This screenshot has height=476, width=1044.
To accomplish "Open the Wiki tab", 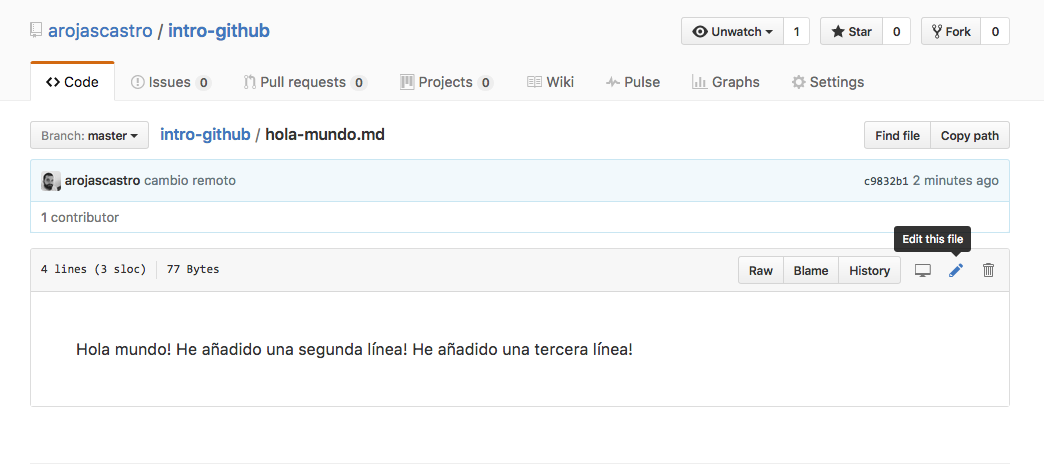I will click(550, 82).
